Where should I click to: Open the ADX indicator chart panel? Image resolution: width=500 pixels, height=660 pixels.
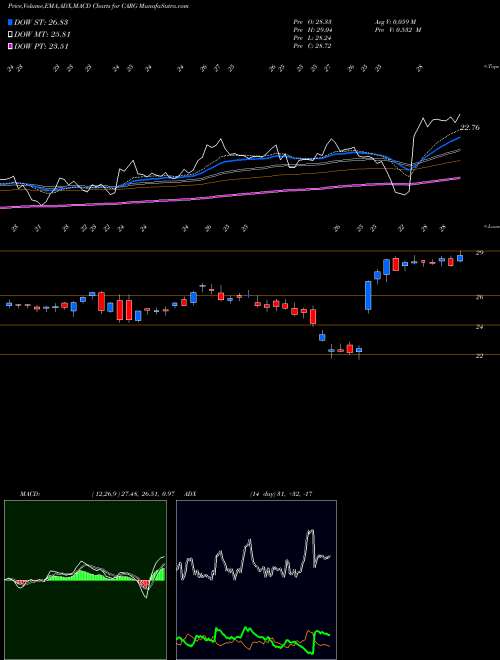click(256, 580)
